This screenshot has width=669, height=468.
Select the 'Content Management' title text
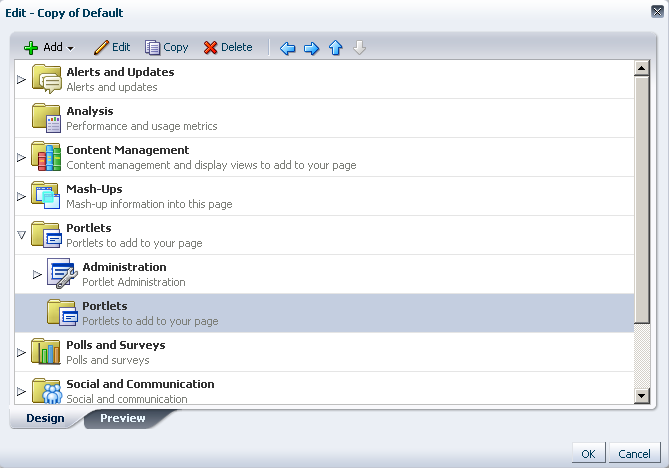[x=128, y=150]
